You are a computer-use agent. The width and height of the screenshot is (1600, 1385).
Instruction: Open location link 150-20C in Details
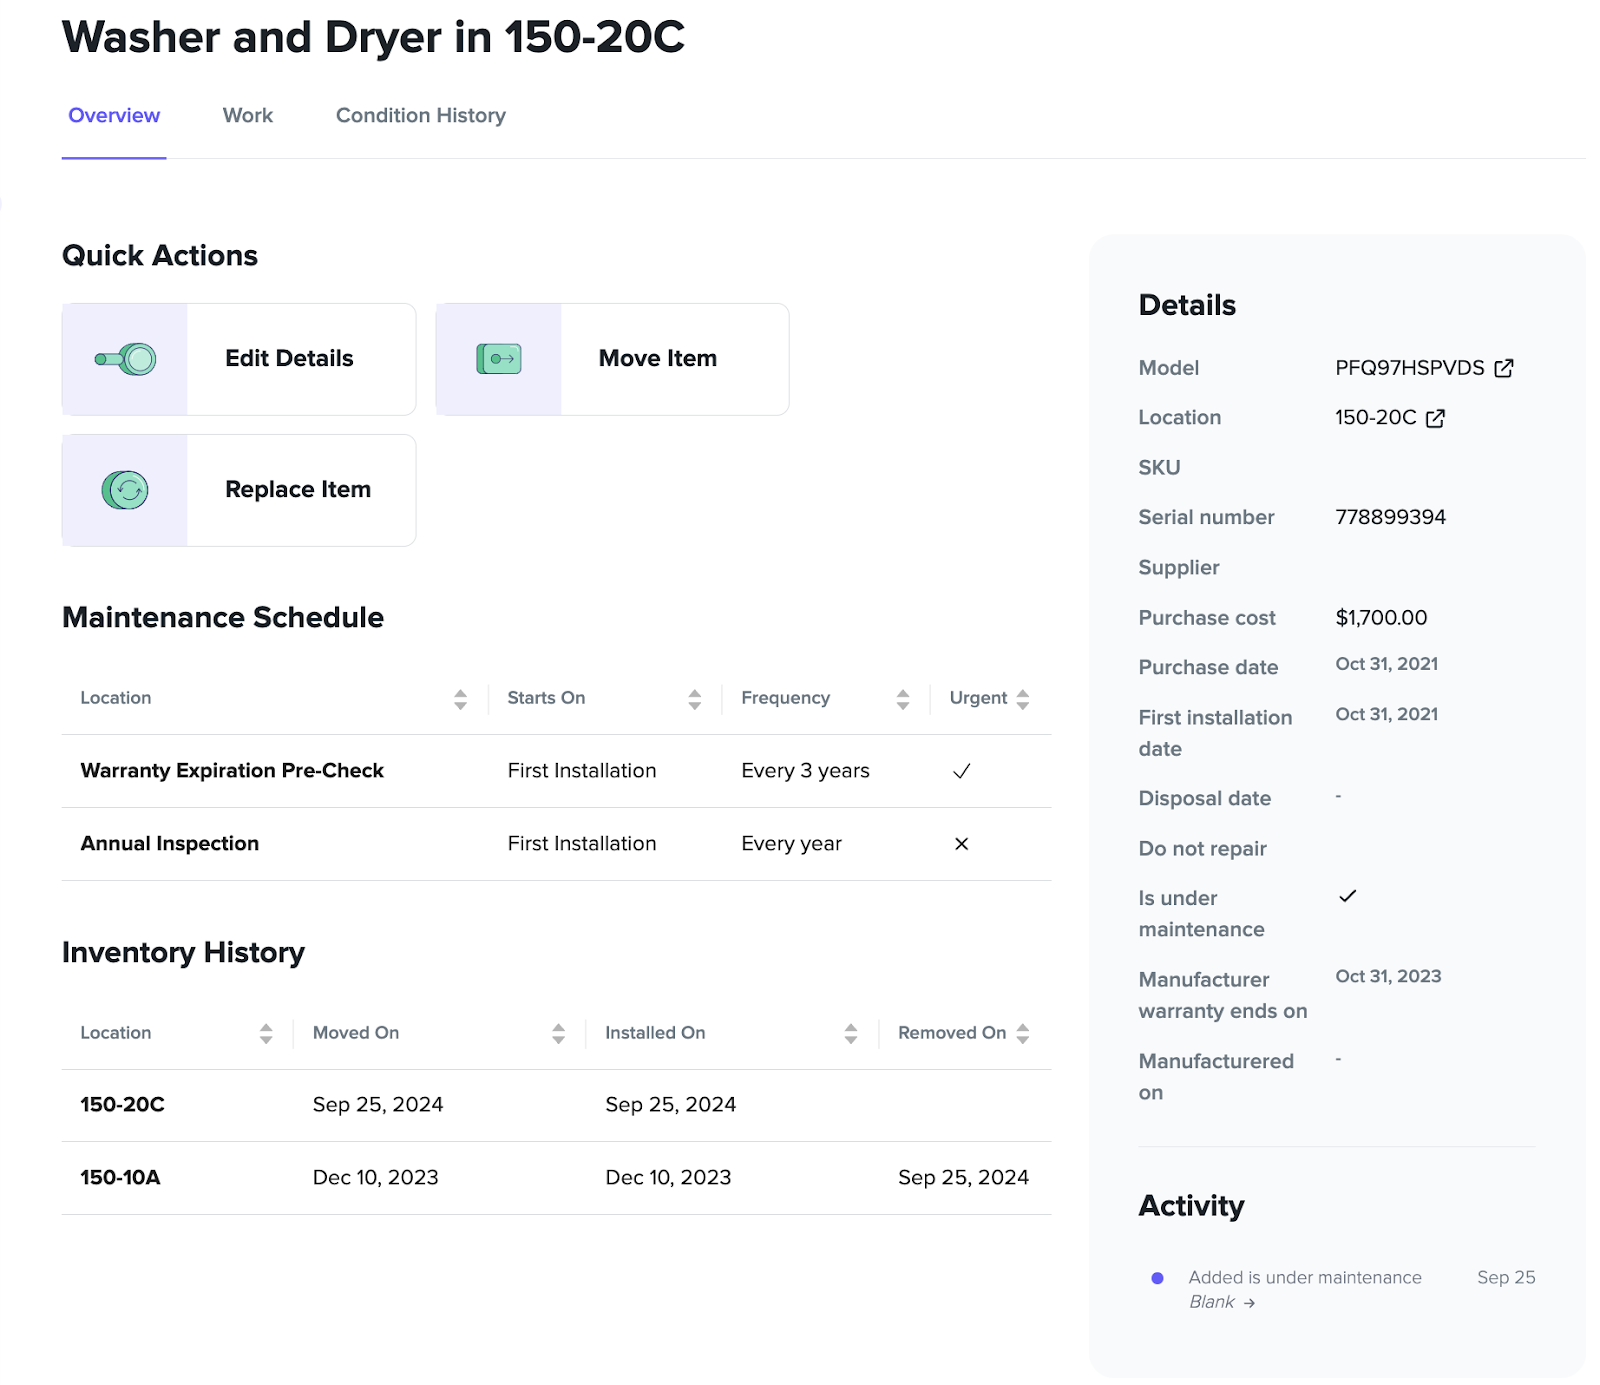tap(1375, 418)
